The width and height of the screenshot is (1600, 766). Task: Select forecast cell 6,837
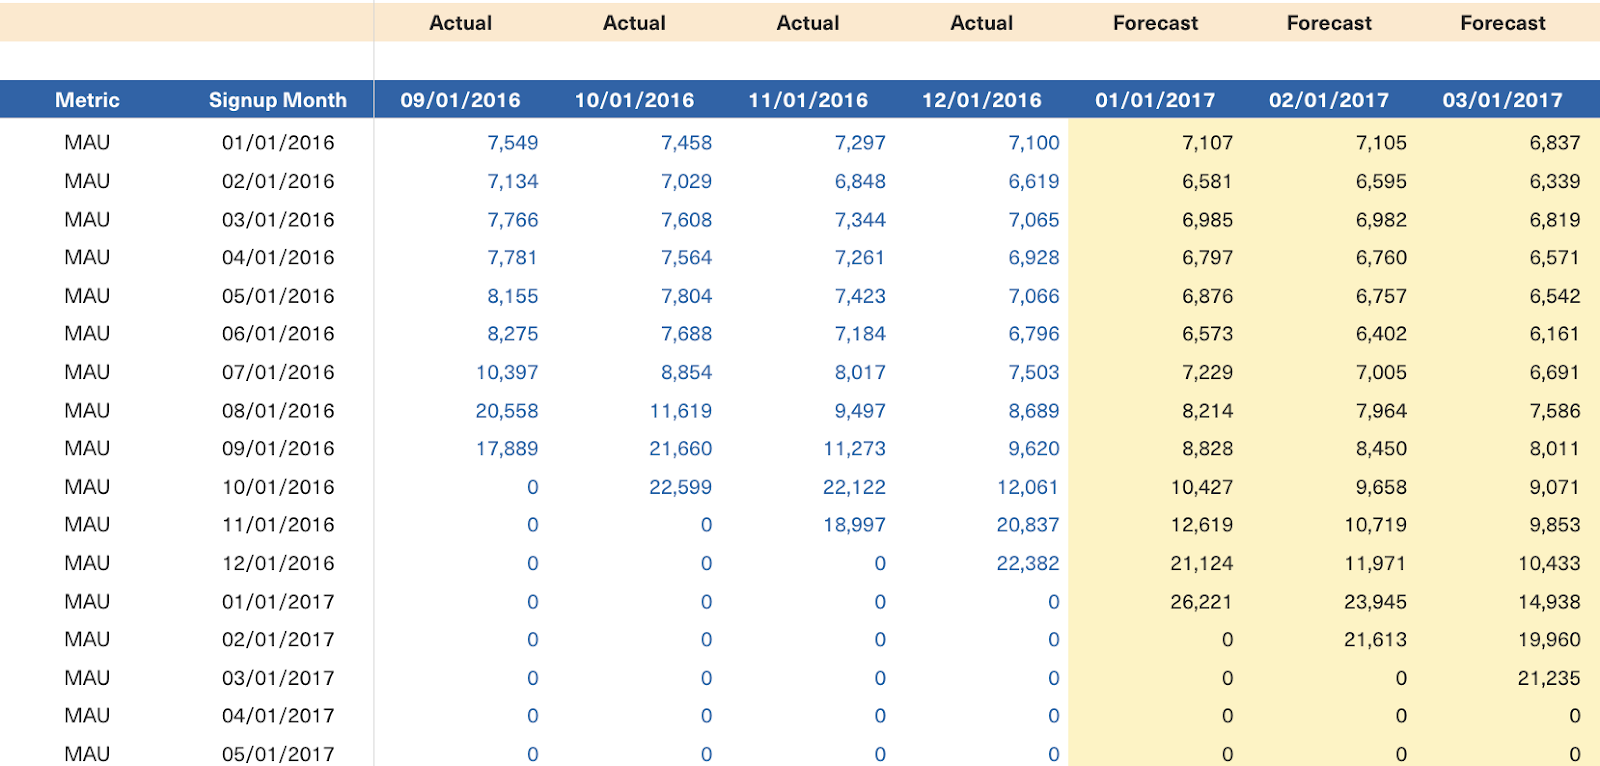pyautogui.click(x=1555, y=143)
